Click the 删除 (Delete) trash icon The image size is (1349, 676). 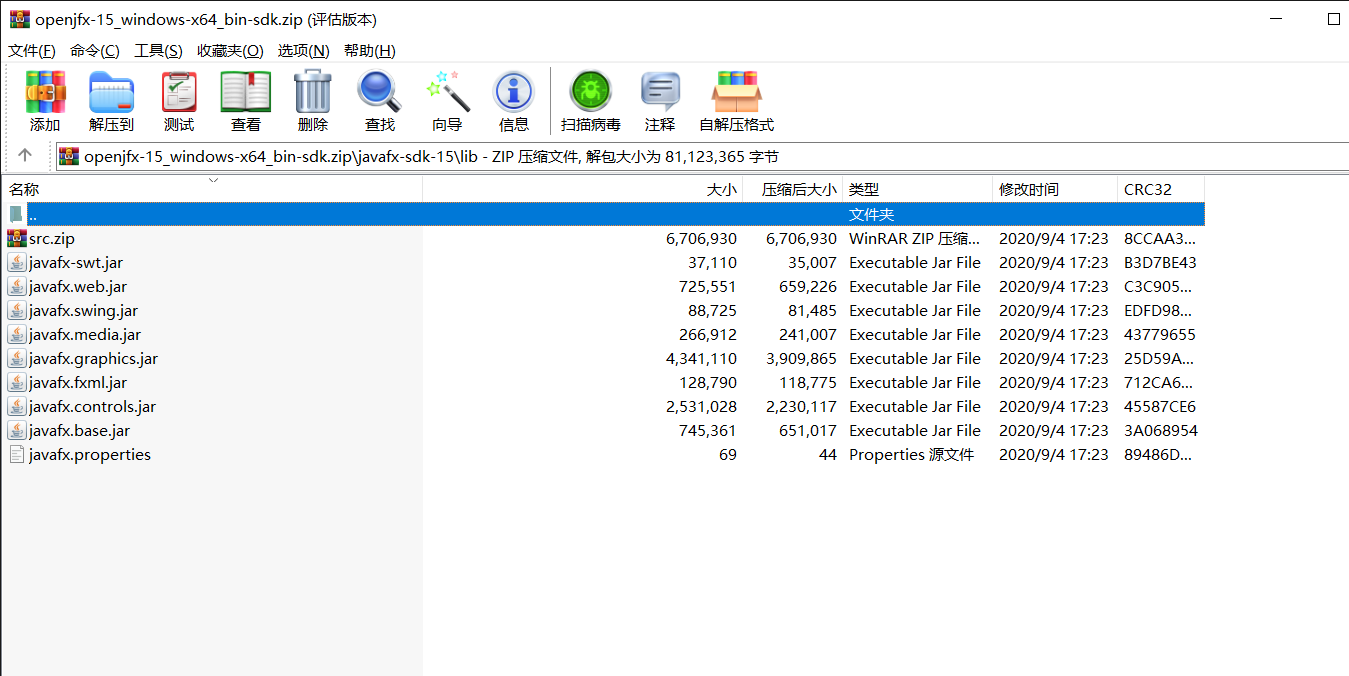[x=313, y=92]
